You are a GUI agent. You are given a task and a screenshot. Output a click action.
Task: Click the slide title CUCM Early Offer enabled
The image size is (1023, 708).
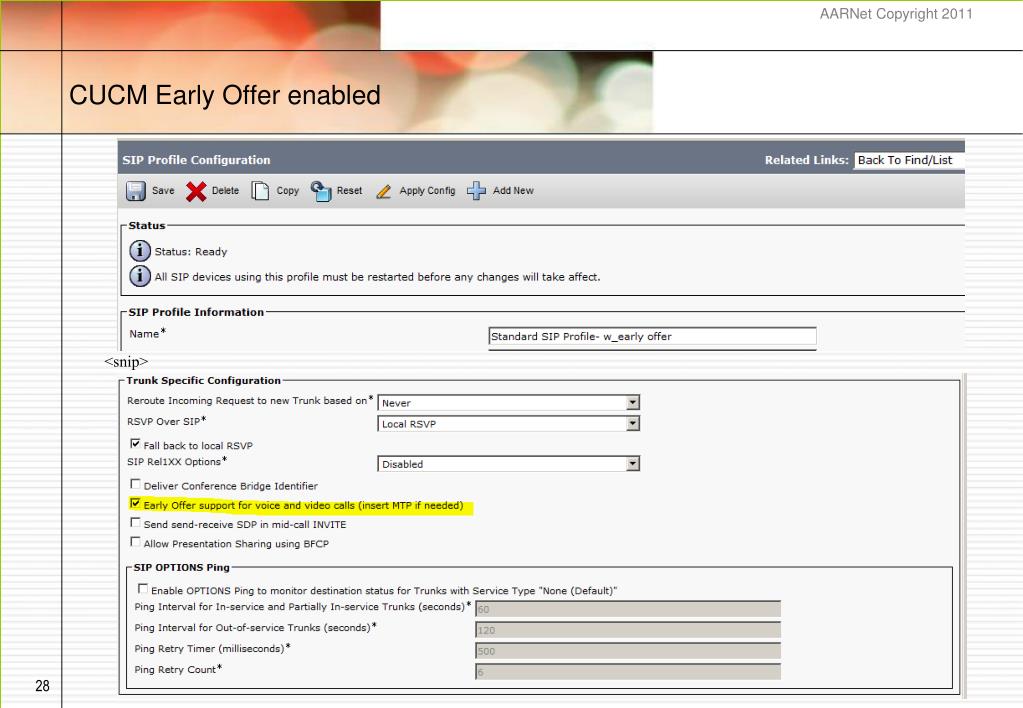pyautogui.click(x=224, y=95)
